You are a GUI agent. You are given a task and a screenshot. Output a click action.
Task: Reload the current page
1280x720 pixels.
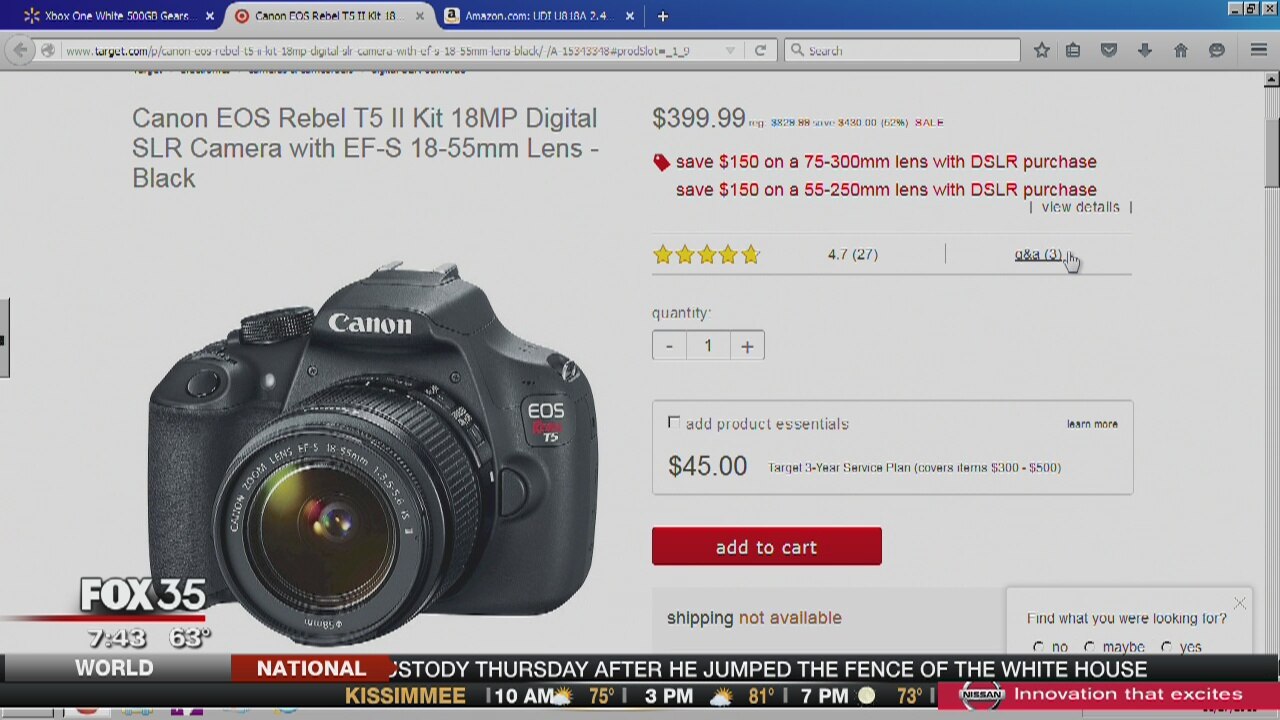760,50
